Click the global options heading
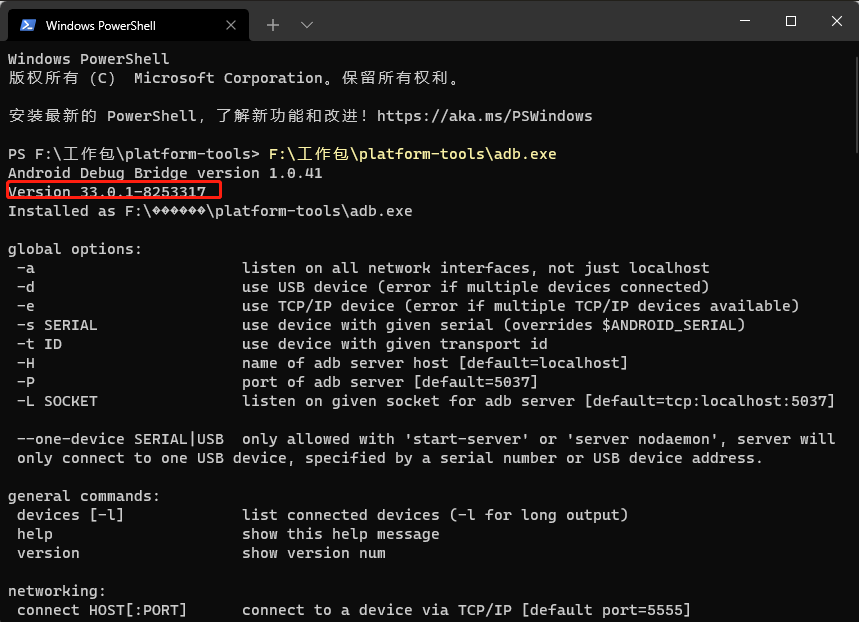 (x=75, y=249)
